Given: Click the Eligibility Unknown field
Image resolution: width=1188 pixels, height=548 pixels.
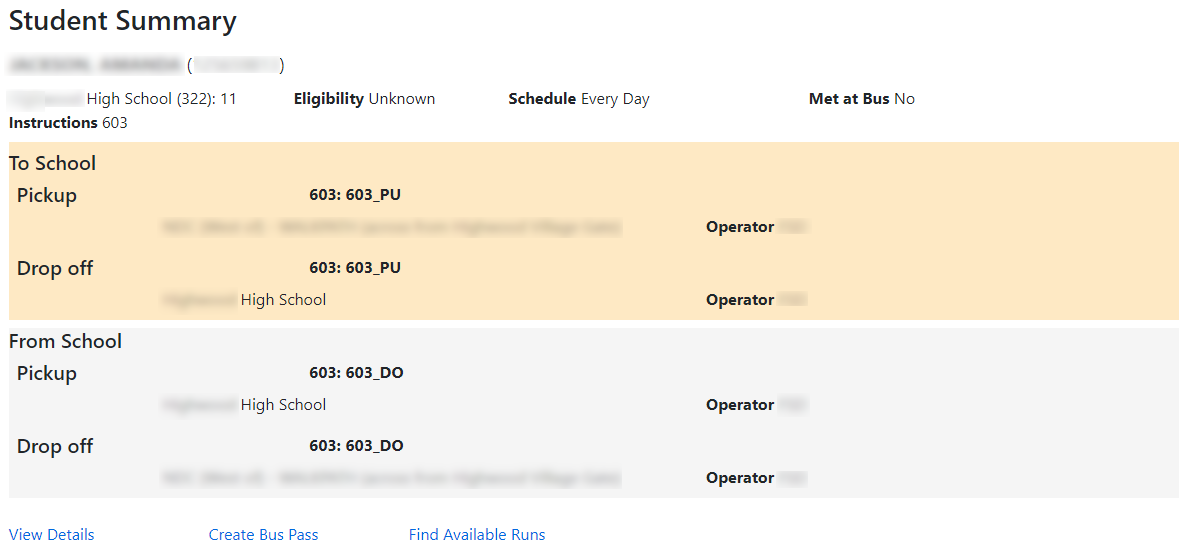Looking at the screenshot, I should click(364, 99).
